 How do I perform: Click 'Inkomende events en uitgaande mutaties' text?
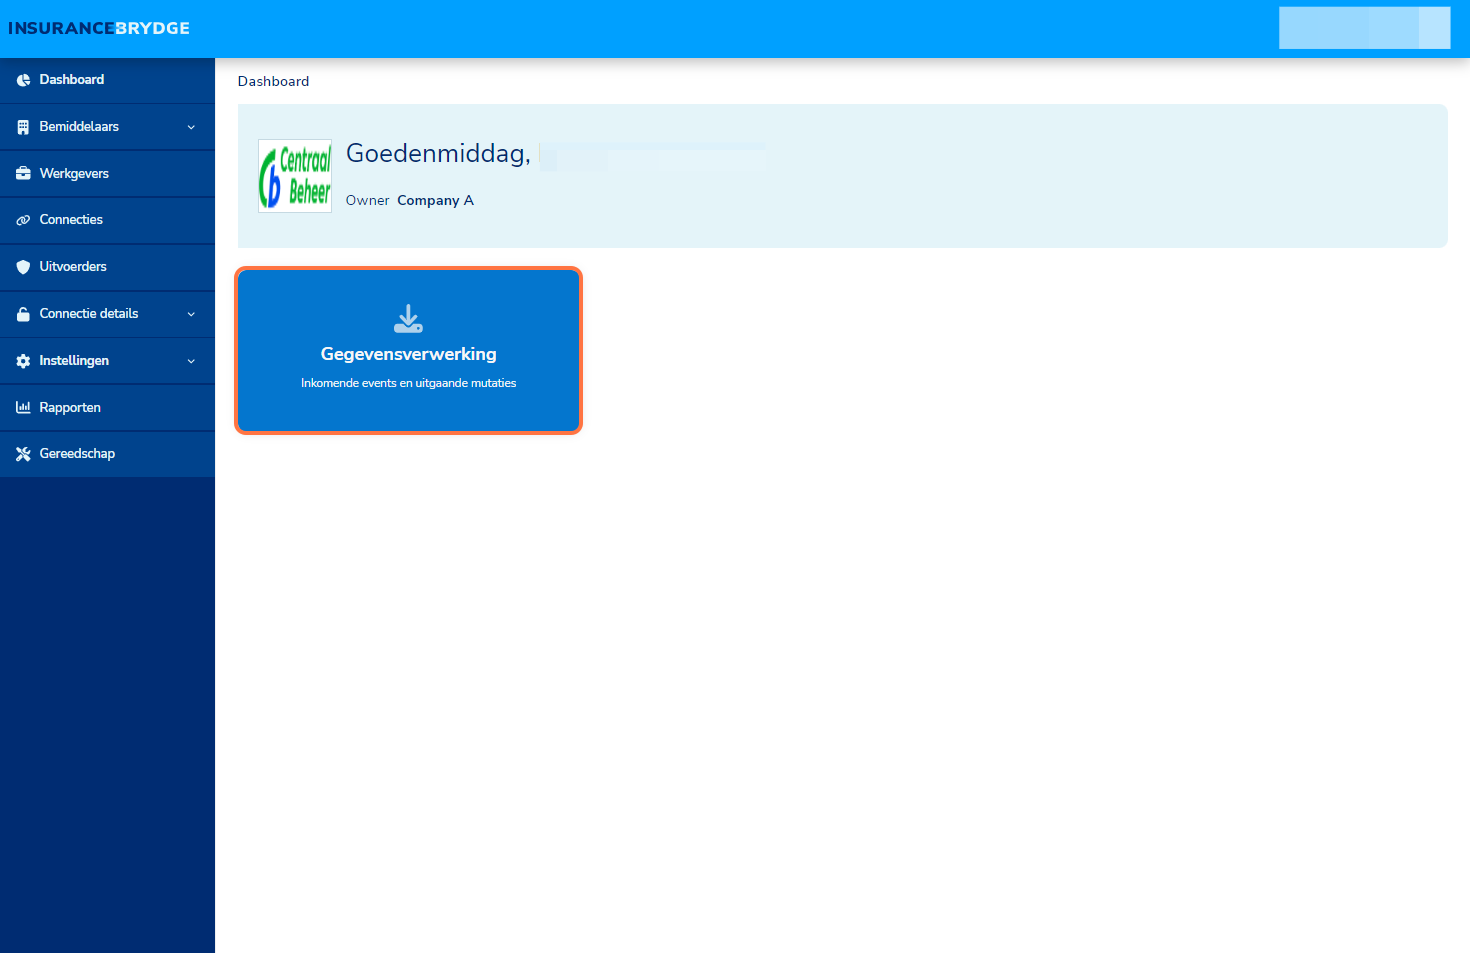pos(408,383)
